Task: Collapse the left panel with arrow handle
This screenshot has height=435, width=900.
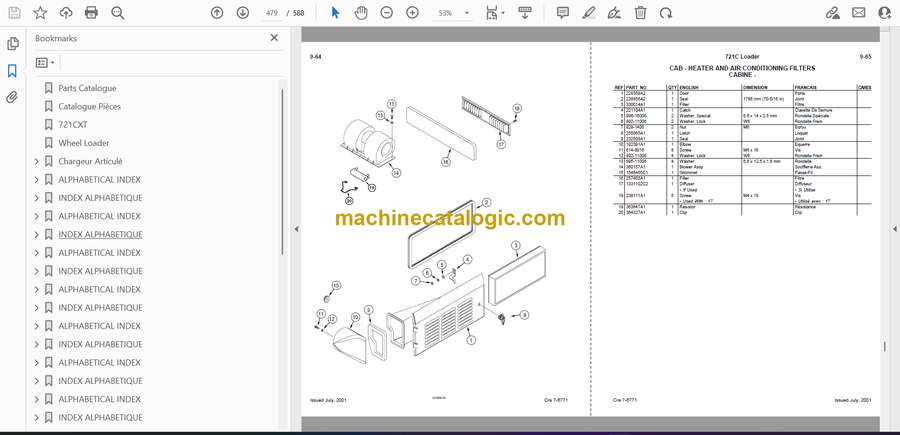Action: pos(296,229)
